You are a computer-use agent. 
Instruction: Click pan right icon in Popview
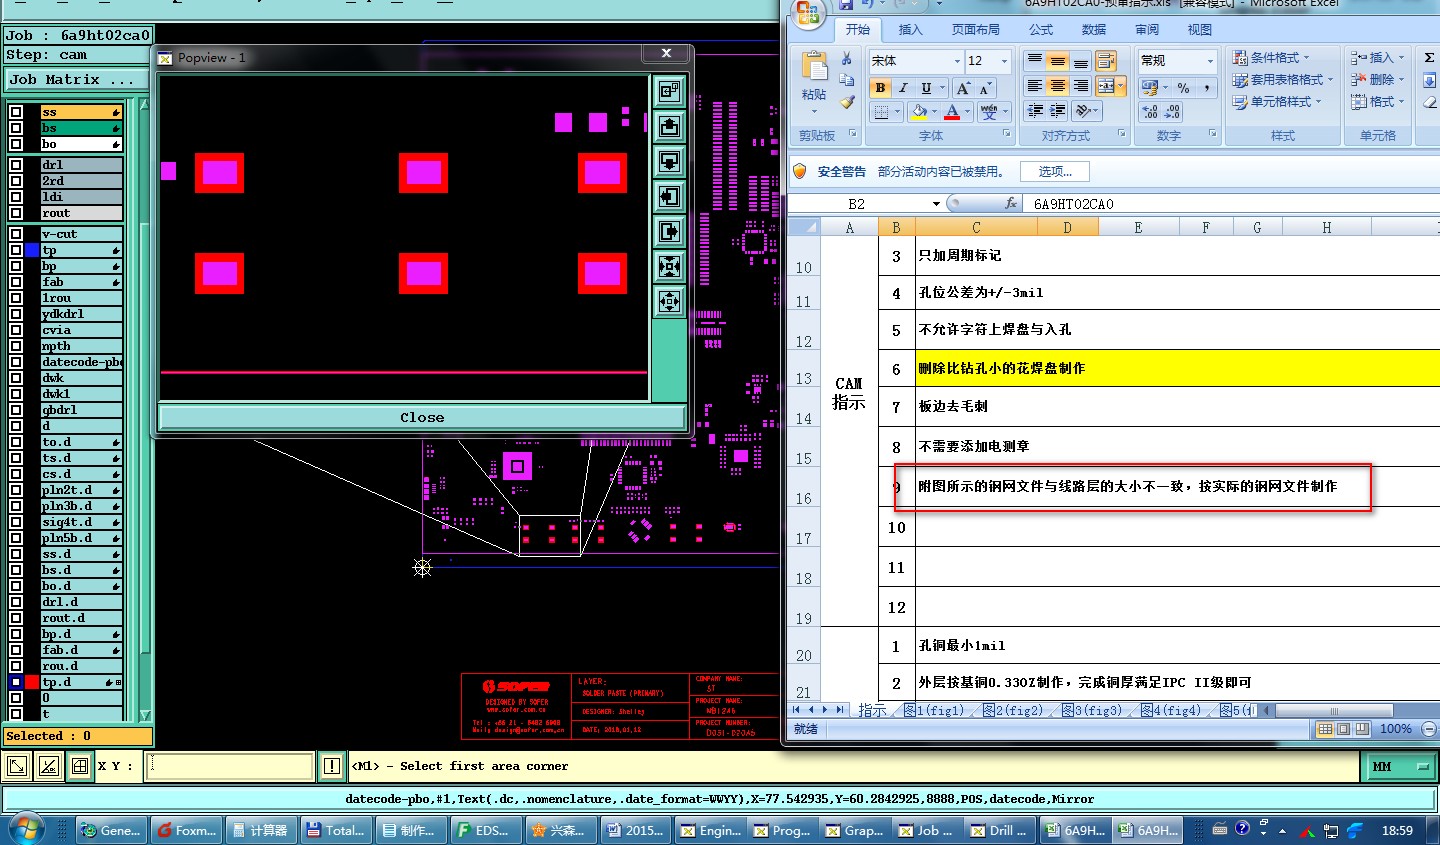669,232
